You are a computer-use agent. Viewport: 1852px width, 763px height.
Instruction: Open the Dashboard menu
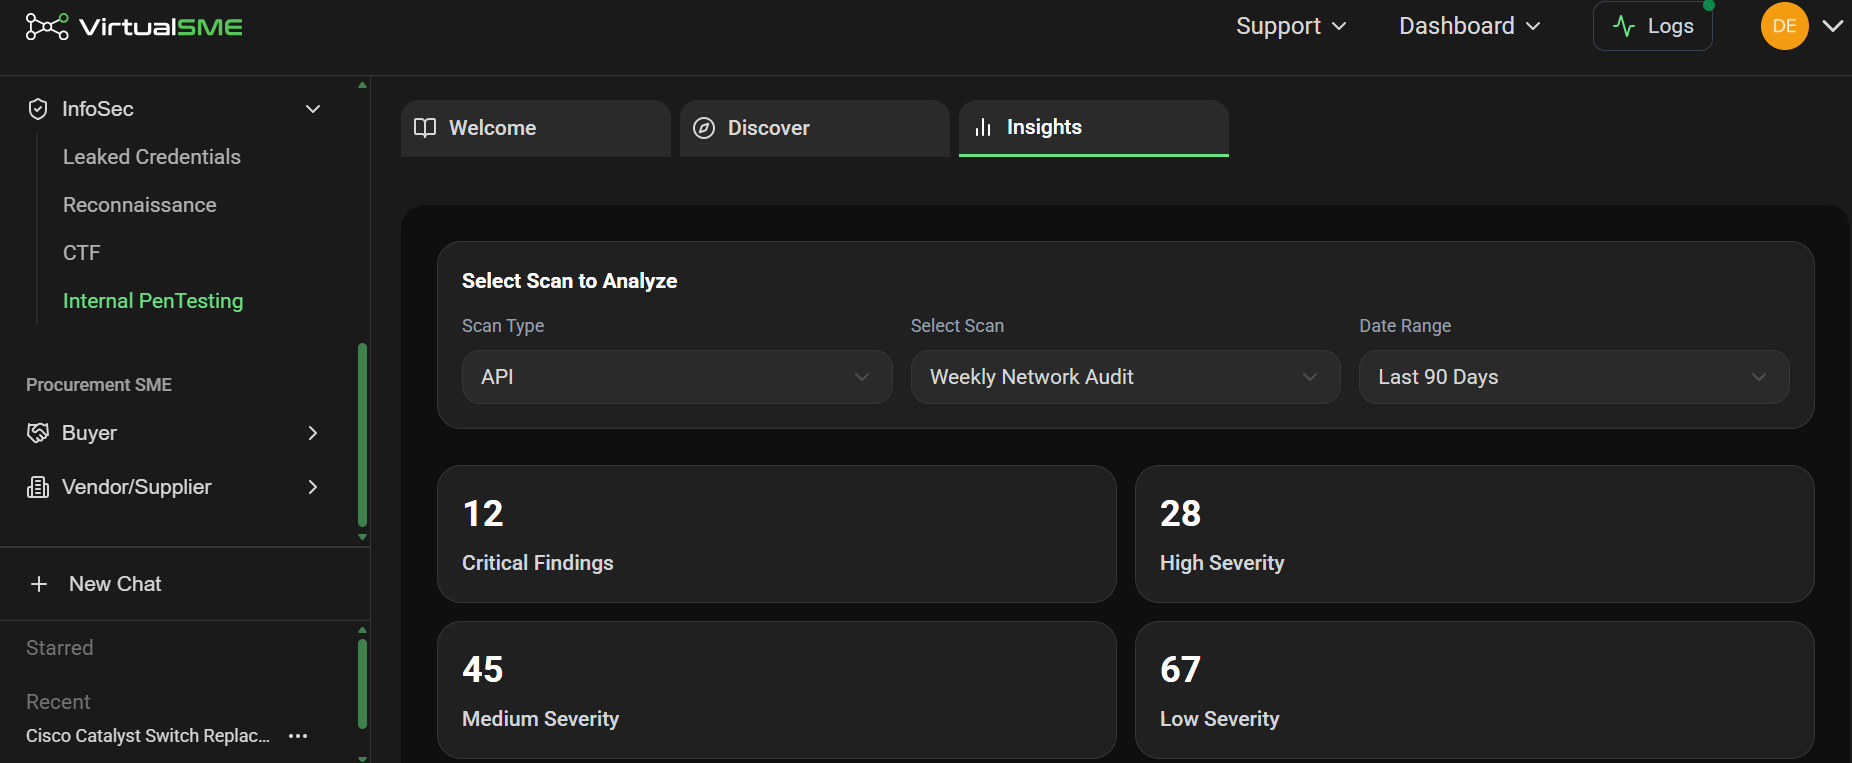point(1469,26)
